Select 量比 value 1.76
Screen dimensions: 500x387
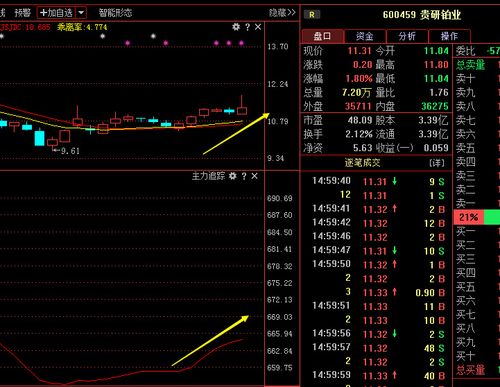(x=439, y=93)
